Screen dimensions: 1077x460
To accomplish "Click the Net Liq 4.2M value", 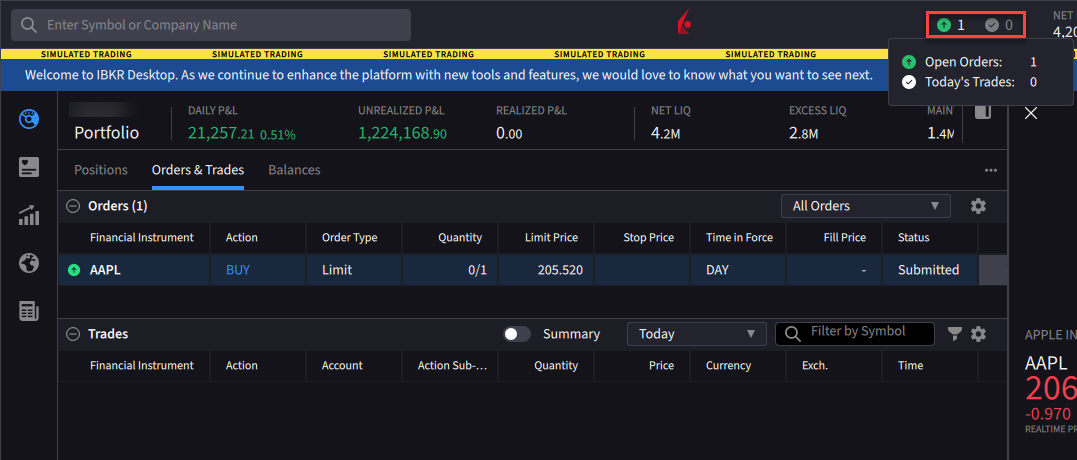I will click(665, 133).
